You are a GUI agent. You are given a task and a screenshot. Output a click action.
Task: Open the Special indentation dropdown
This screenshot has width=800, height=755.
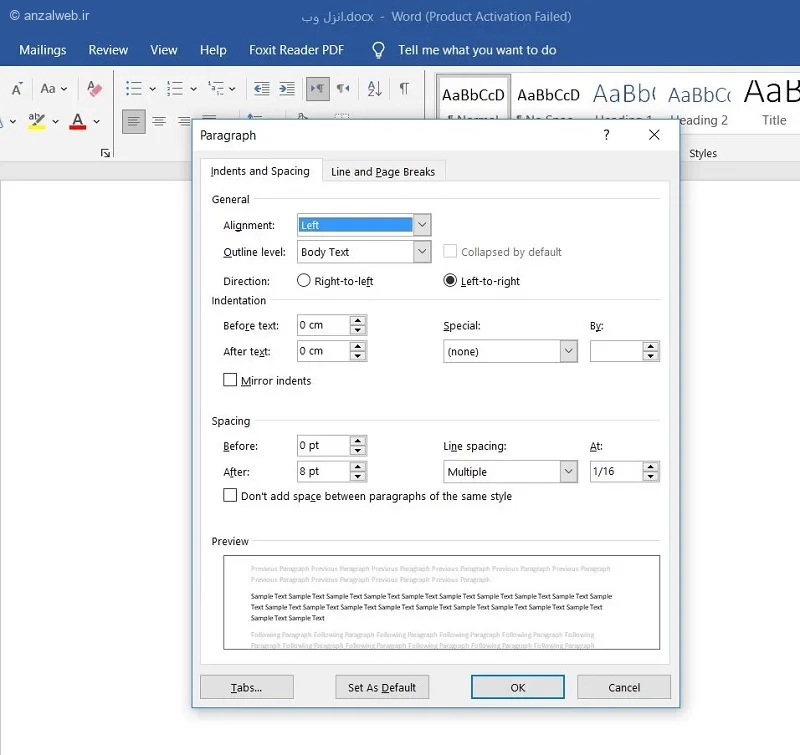tap(568, 352)
